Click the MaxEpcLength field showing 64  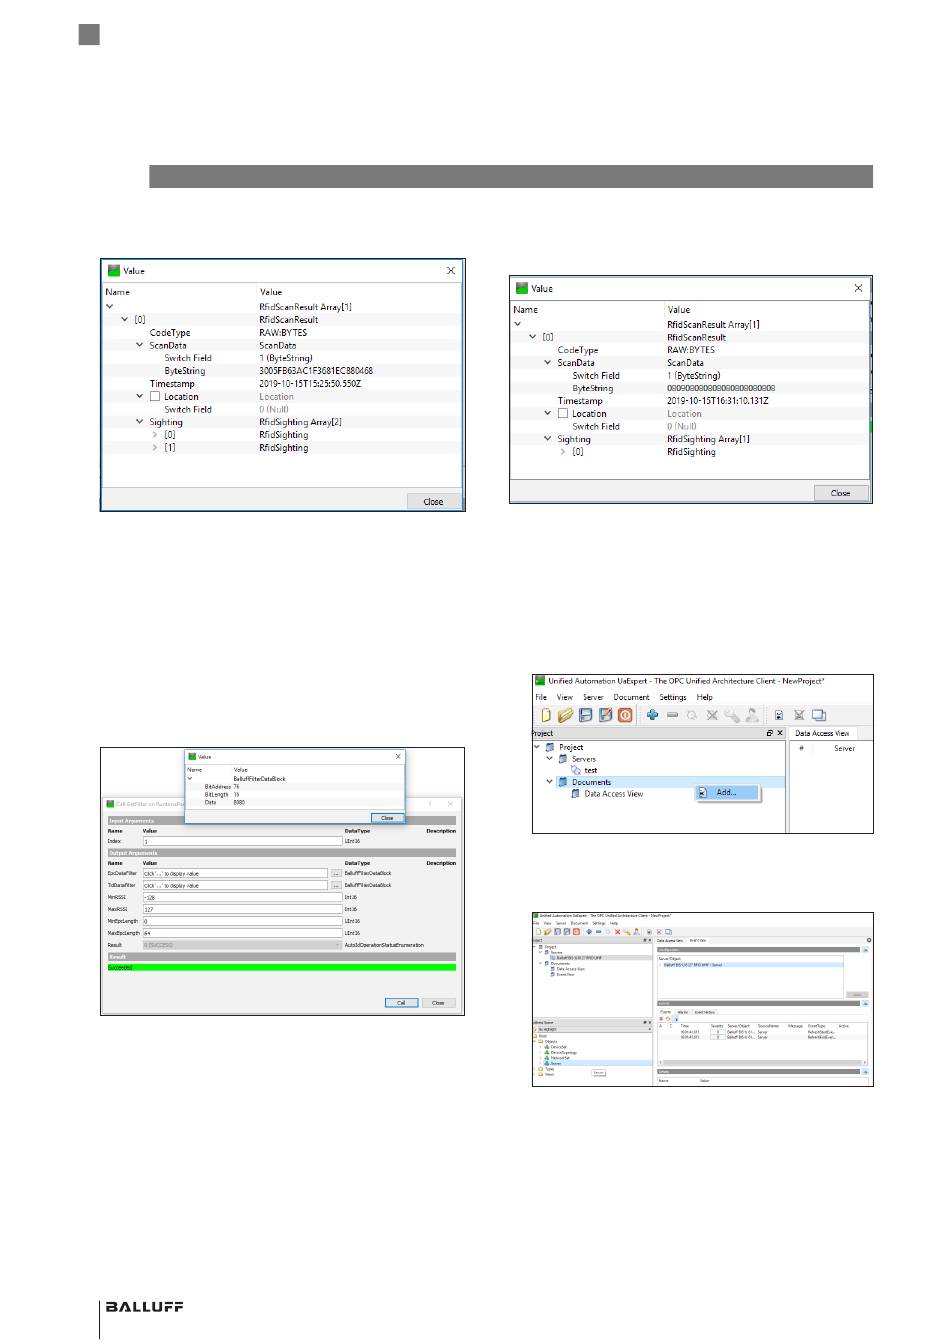coord(242,933)
